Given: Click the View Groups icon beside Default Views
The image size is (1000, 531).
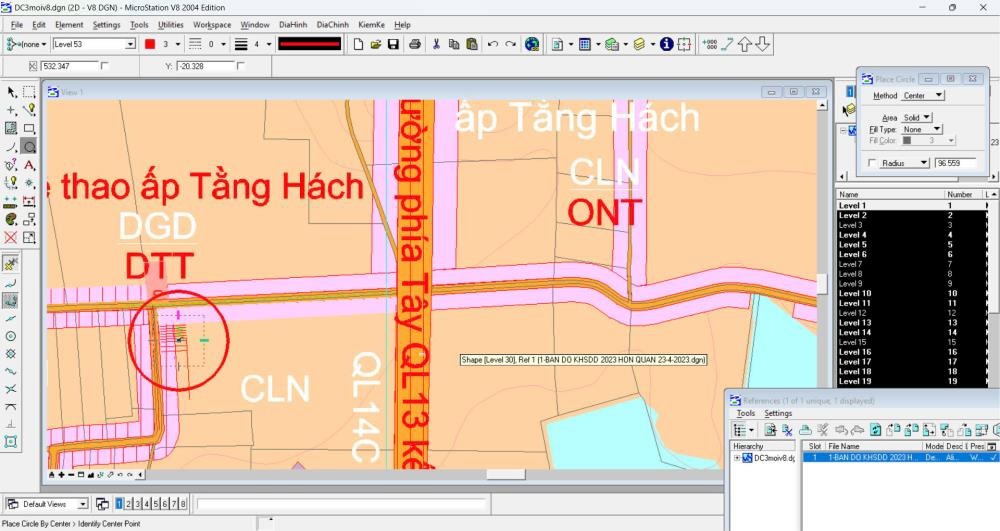Looking at the screenshot, I should (x=102, y=504).
